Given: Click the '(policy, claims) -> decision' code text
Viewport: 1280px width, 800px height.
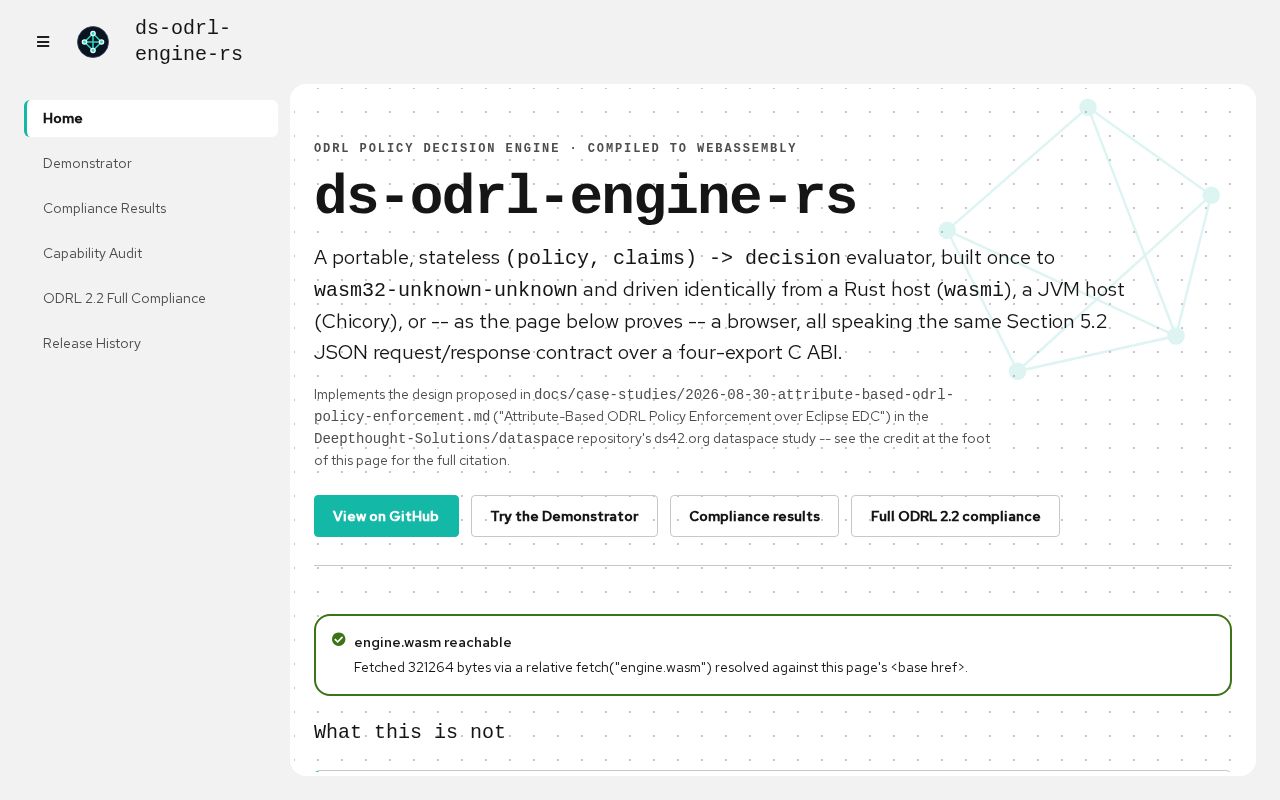Looking at the screenshot, I should click(673, 258).
